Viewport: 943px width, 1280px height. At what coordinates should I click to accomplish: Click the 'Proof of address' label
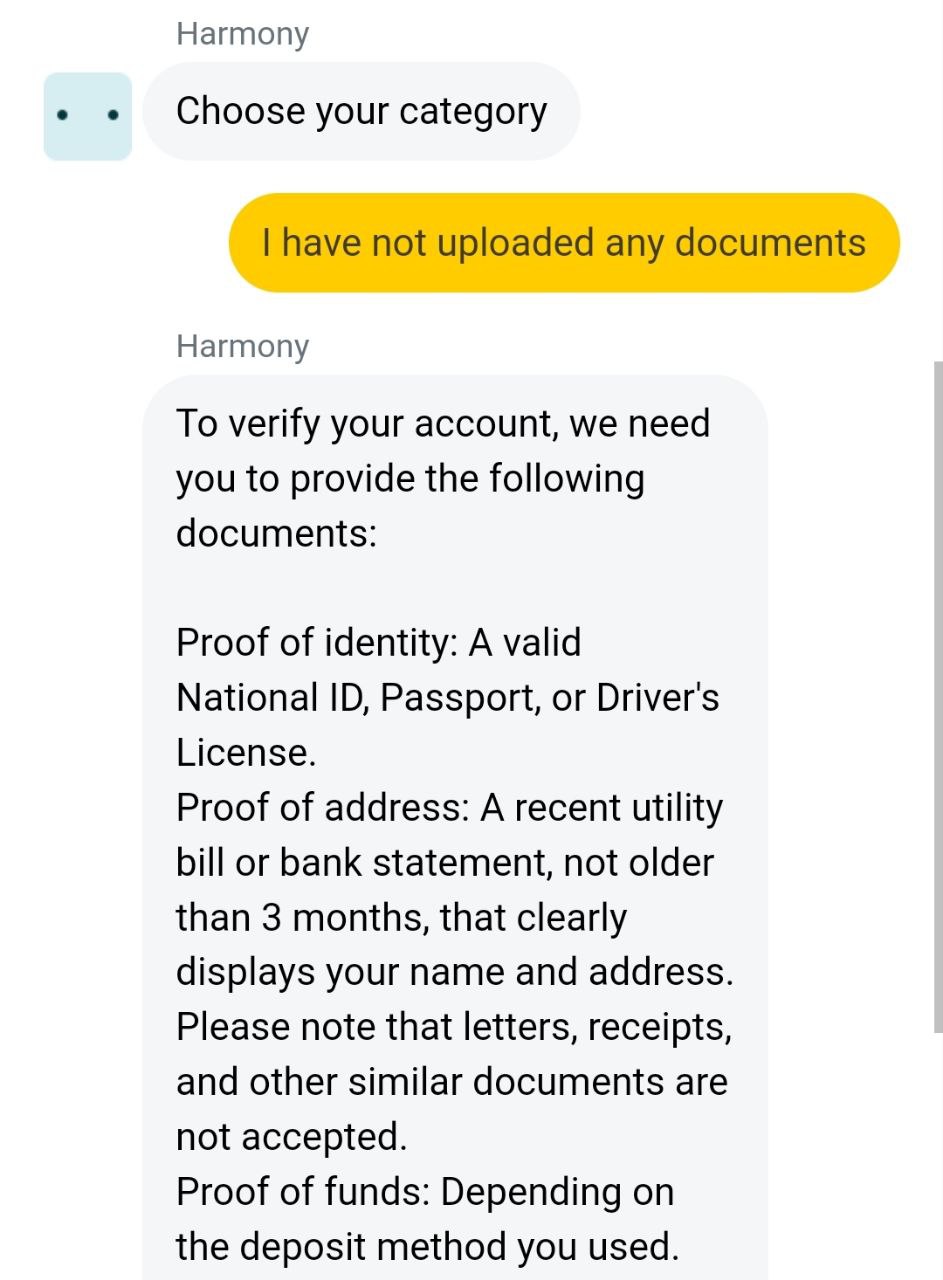(322, 808)
